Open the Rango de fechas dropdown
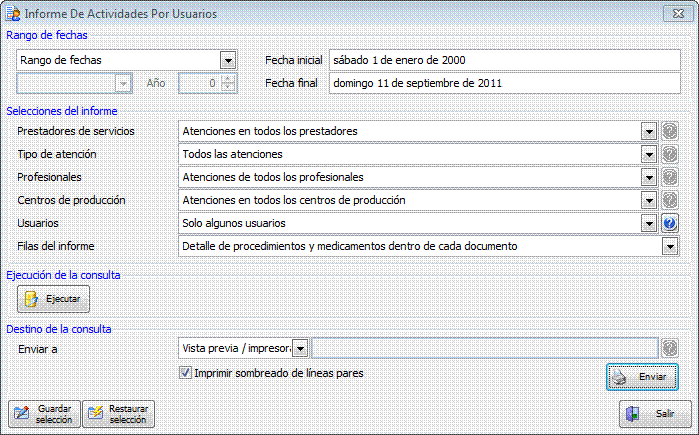This screenshot has width=699, height=435. [228, 60]
